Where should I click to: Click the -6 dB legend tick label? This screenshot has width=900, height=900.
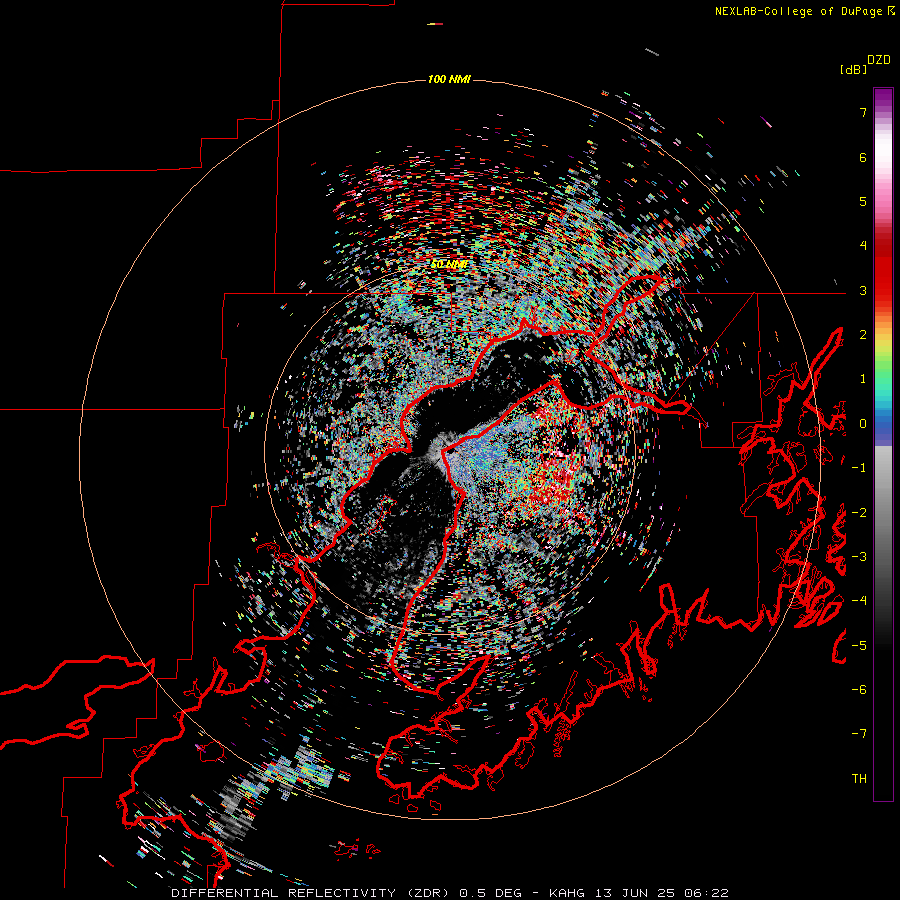click(859, 690)
